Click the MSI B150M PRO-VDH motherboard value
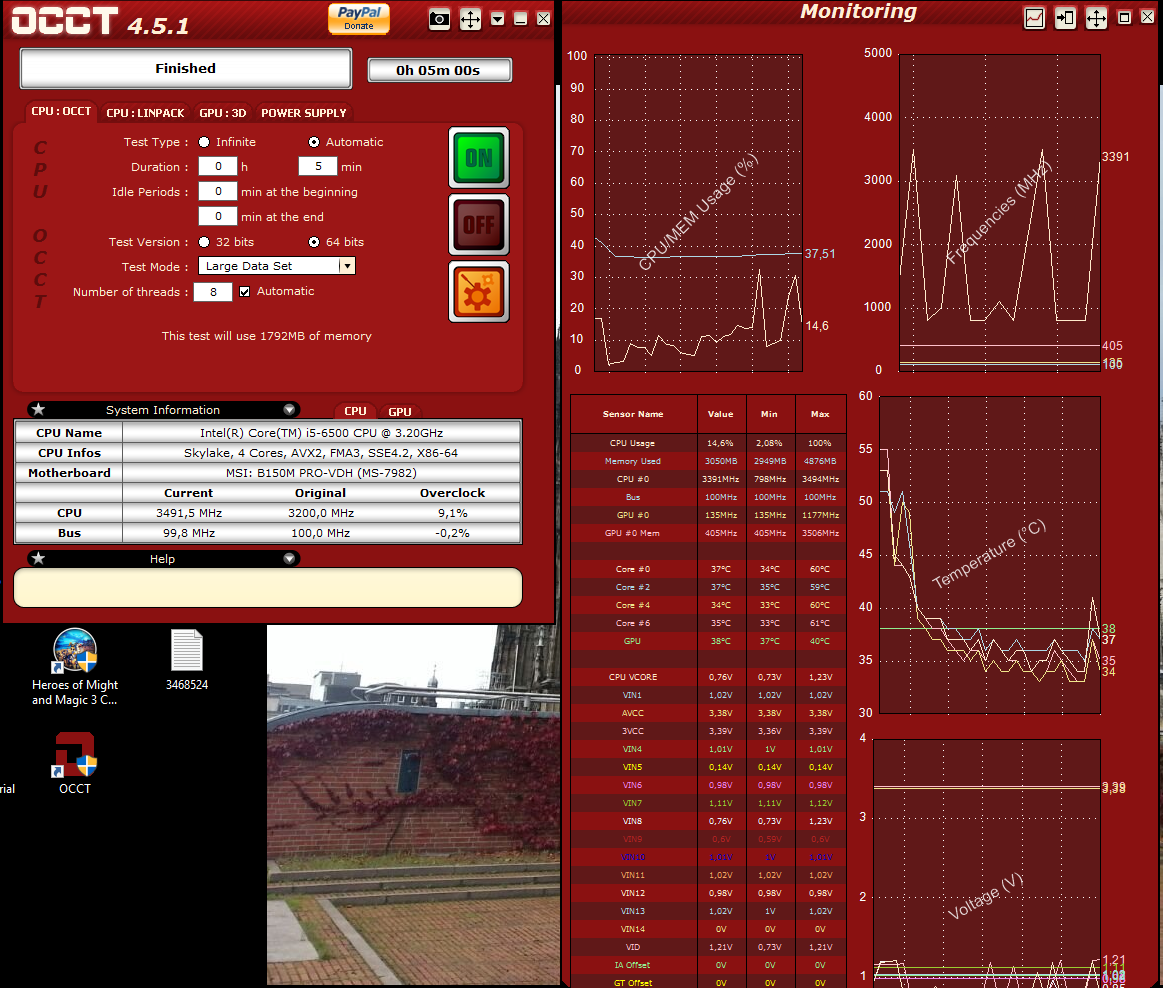Viewport: 1163px width, 988px height. [321, 472]
